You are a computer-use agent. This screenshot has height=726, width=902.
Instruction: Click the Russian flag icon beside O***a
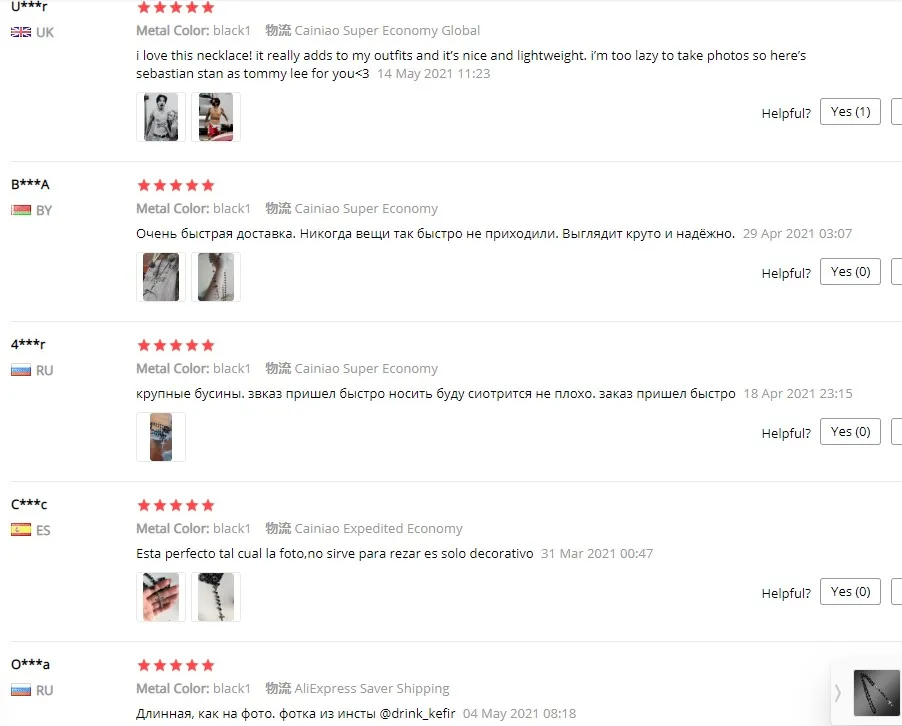[x=21, y=690]
